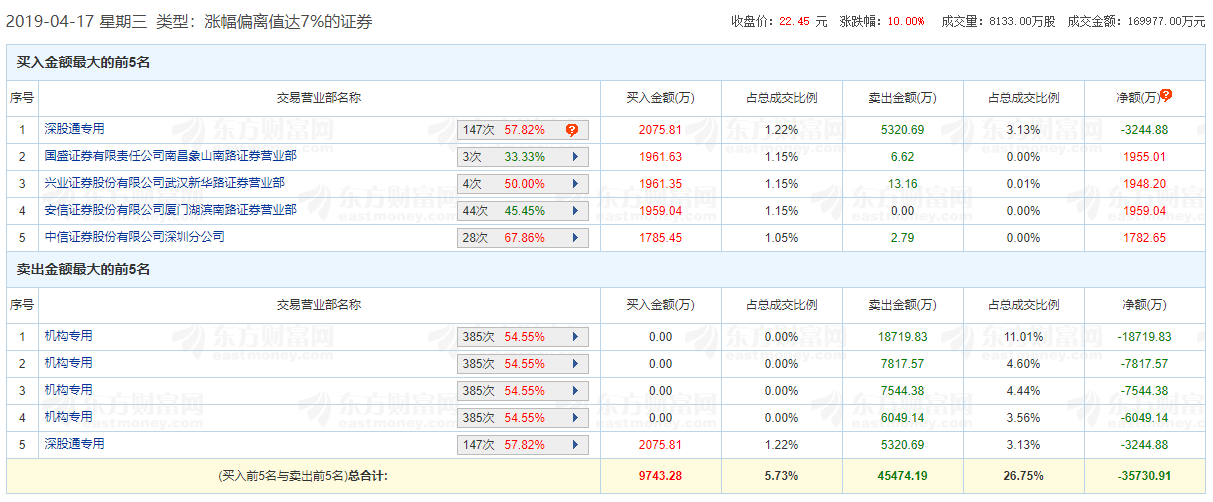Open the 机构专用 link with net -18719.83

pyautogui.click(x=68, y=336)
